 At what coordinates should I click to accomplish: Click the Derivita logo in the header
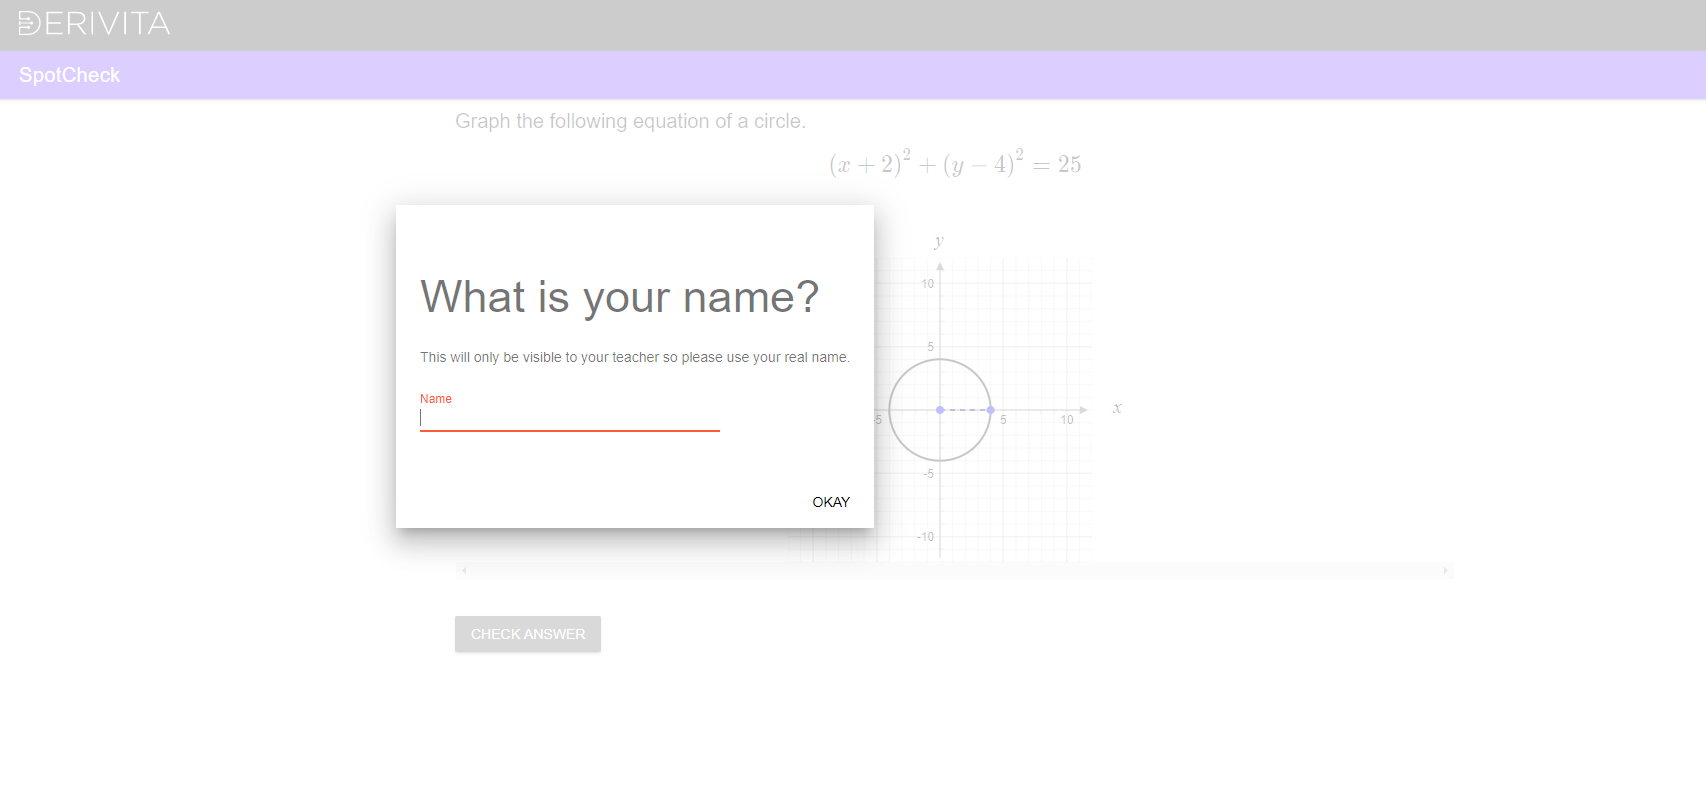94,24
